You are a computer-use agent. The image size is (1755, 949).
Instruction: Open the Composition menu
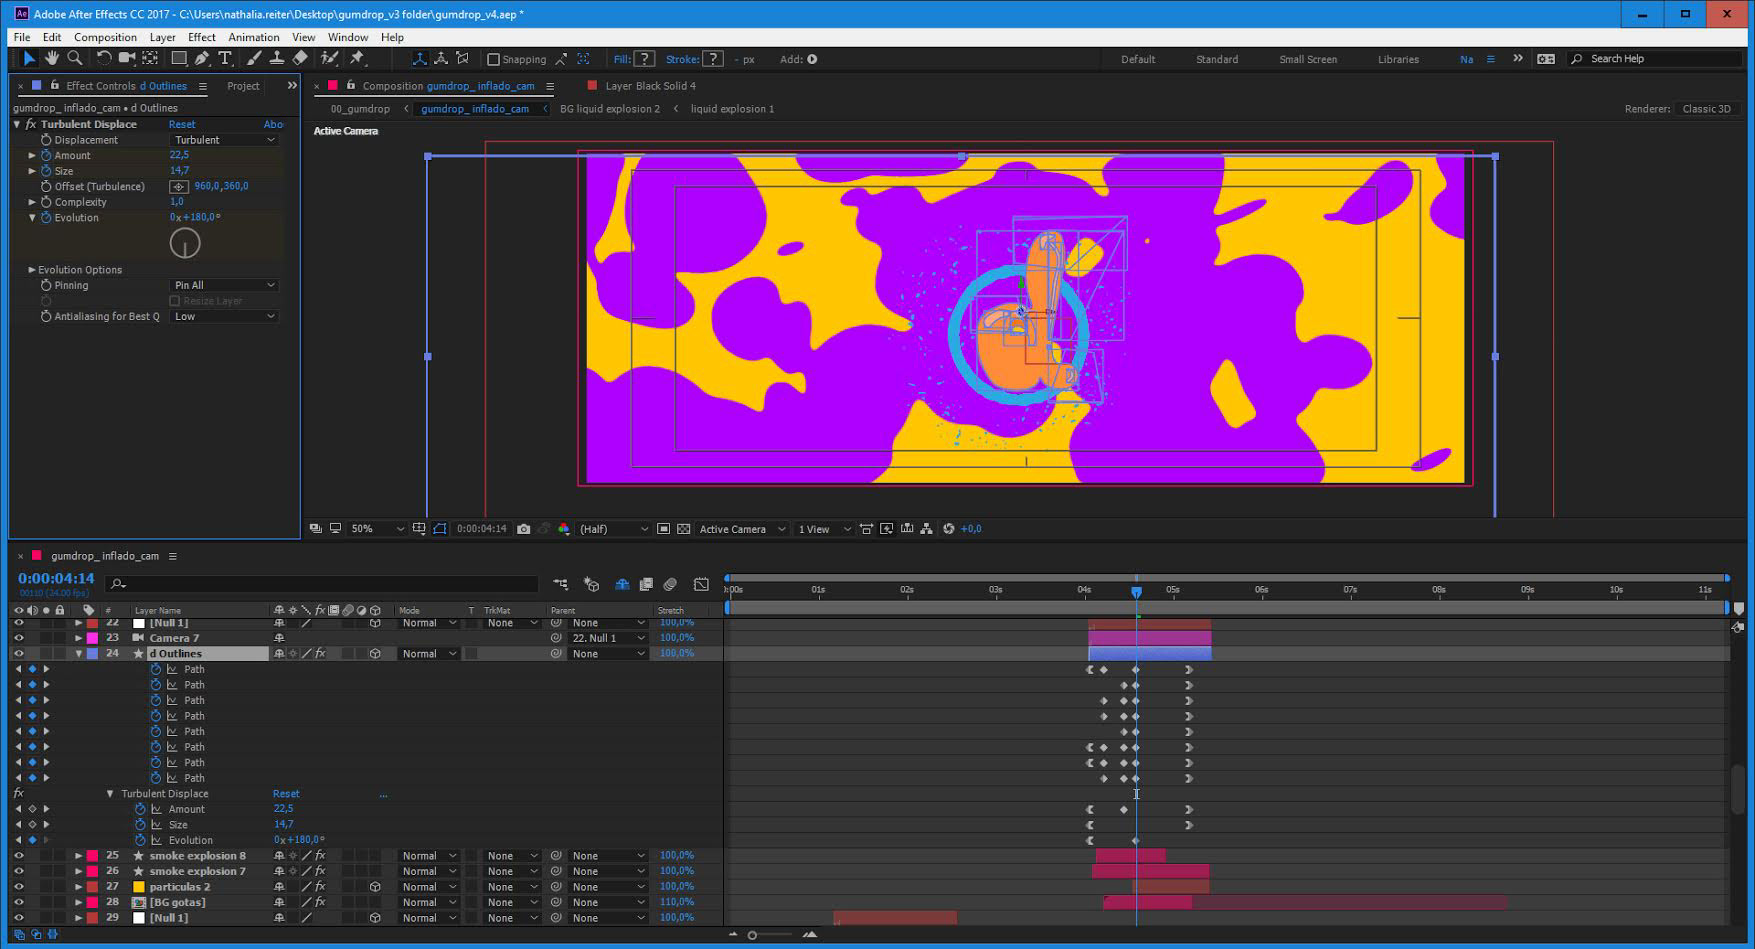105,37
